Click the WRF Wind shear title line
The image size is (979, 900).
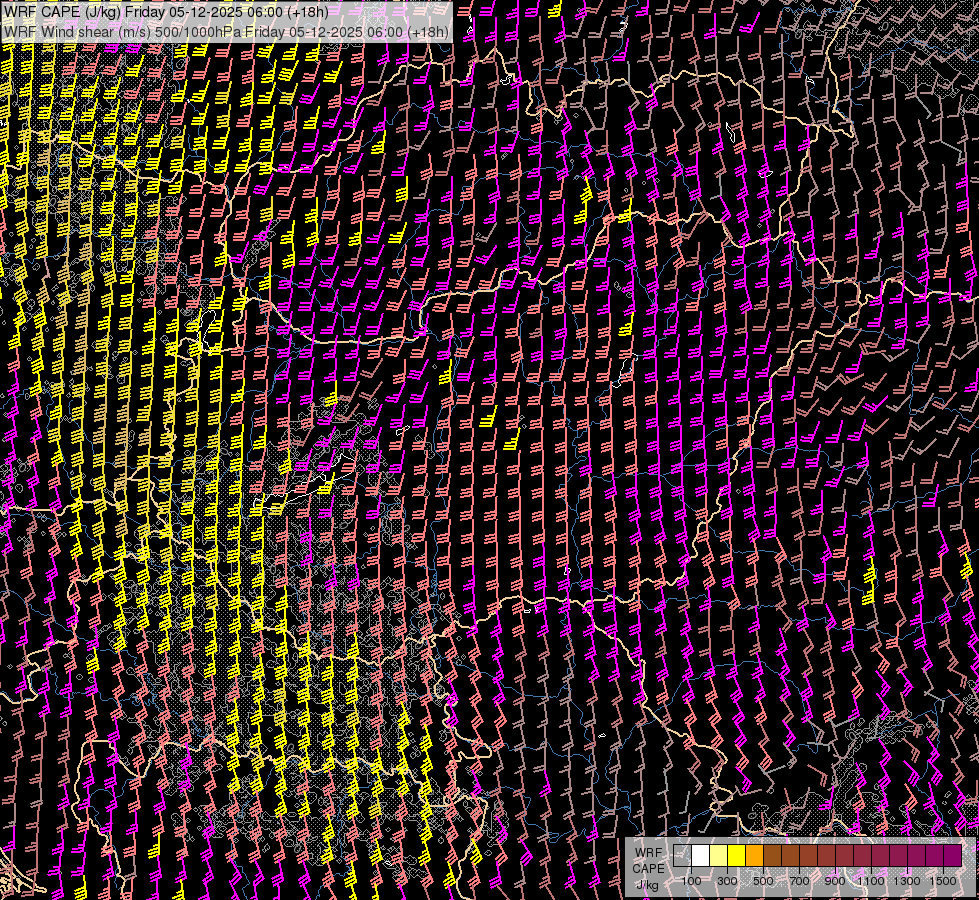coord(226,32)
